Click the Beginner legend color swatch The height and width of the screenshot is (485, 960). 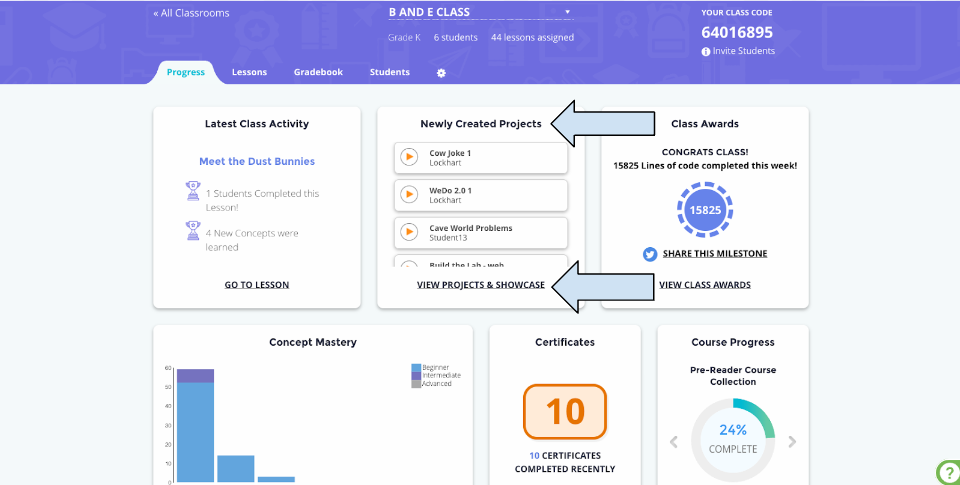416,367
